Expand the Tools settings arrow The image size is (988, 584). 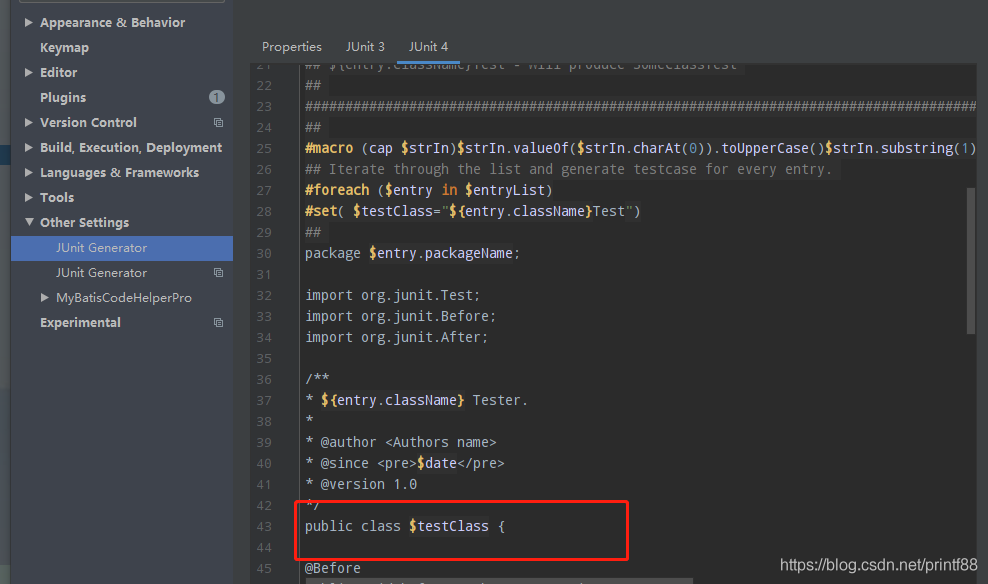click(x=29, y=198)
